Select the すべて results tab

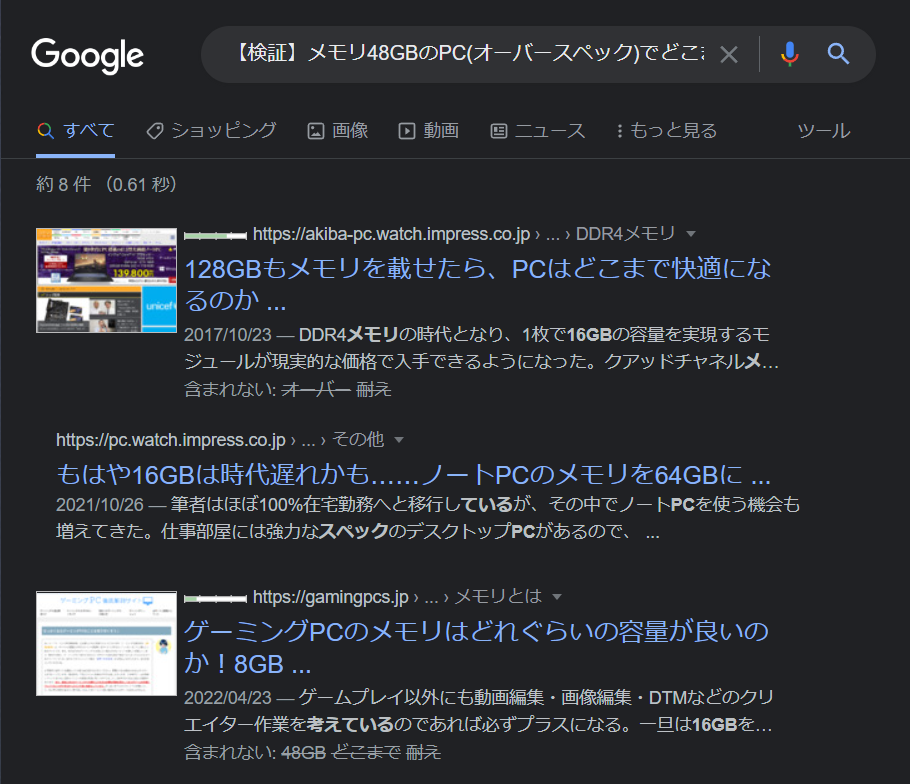76,130
